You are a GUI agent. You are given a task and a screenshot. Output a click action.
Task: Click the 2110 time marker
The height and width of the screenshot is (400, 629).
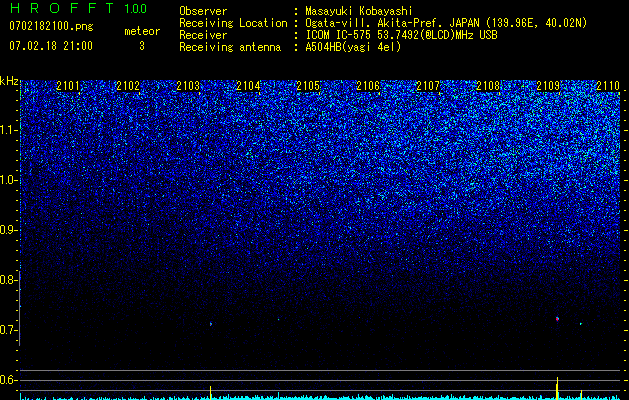tap(608, 86)
